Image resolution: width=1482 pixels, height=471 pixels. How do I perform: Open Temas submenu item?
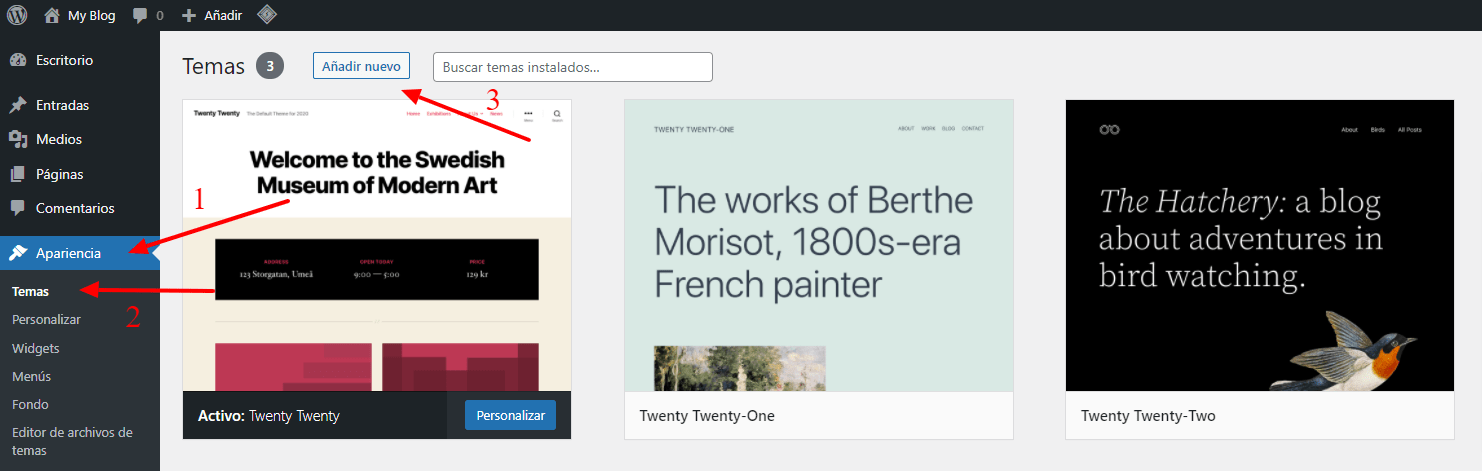30,291
